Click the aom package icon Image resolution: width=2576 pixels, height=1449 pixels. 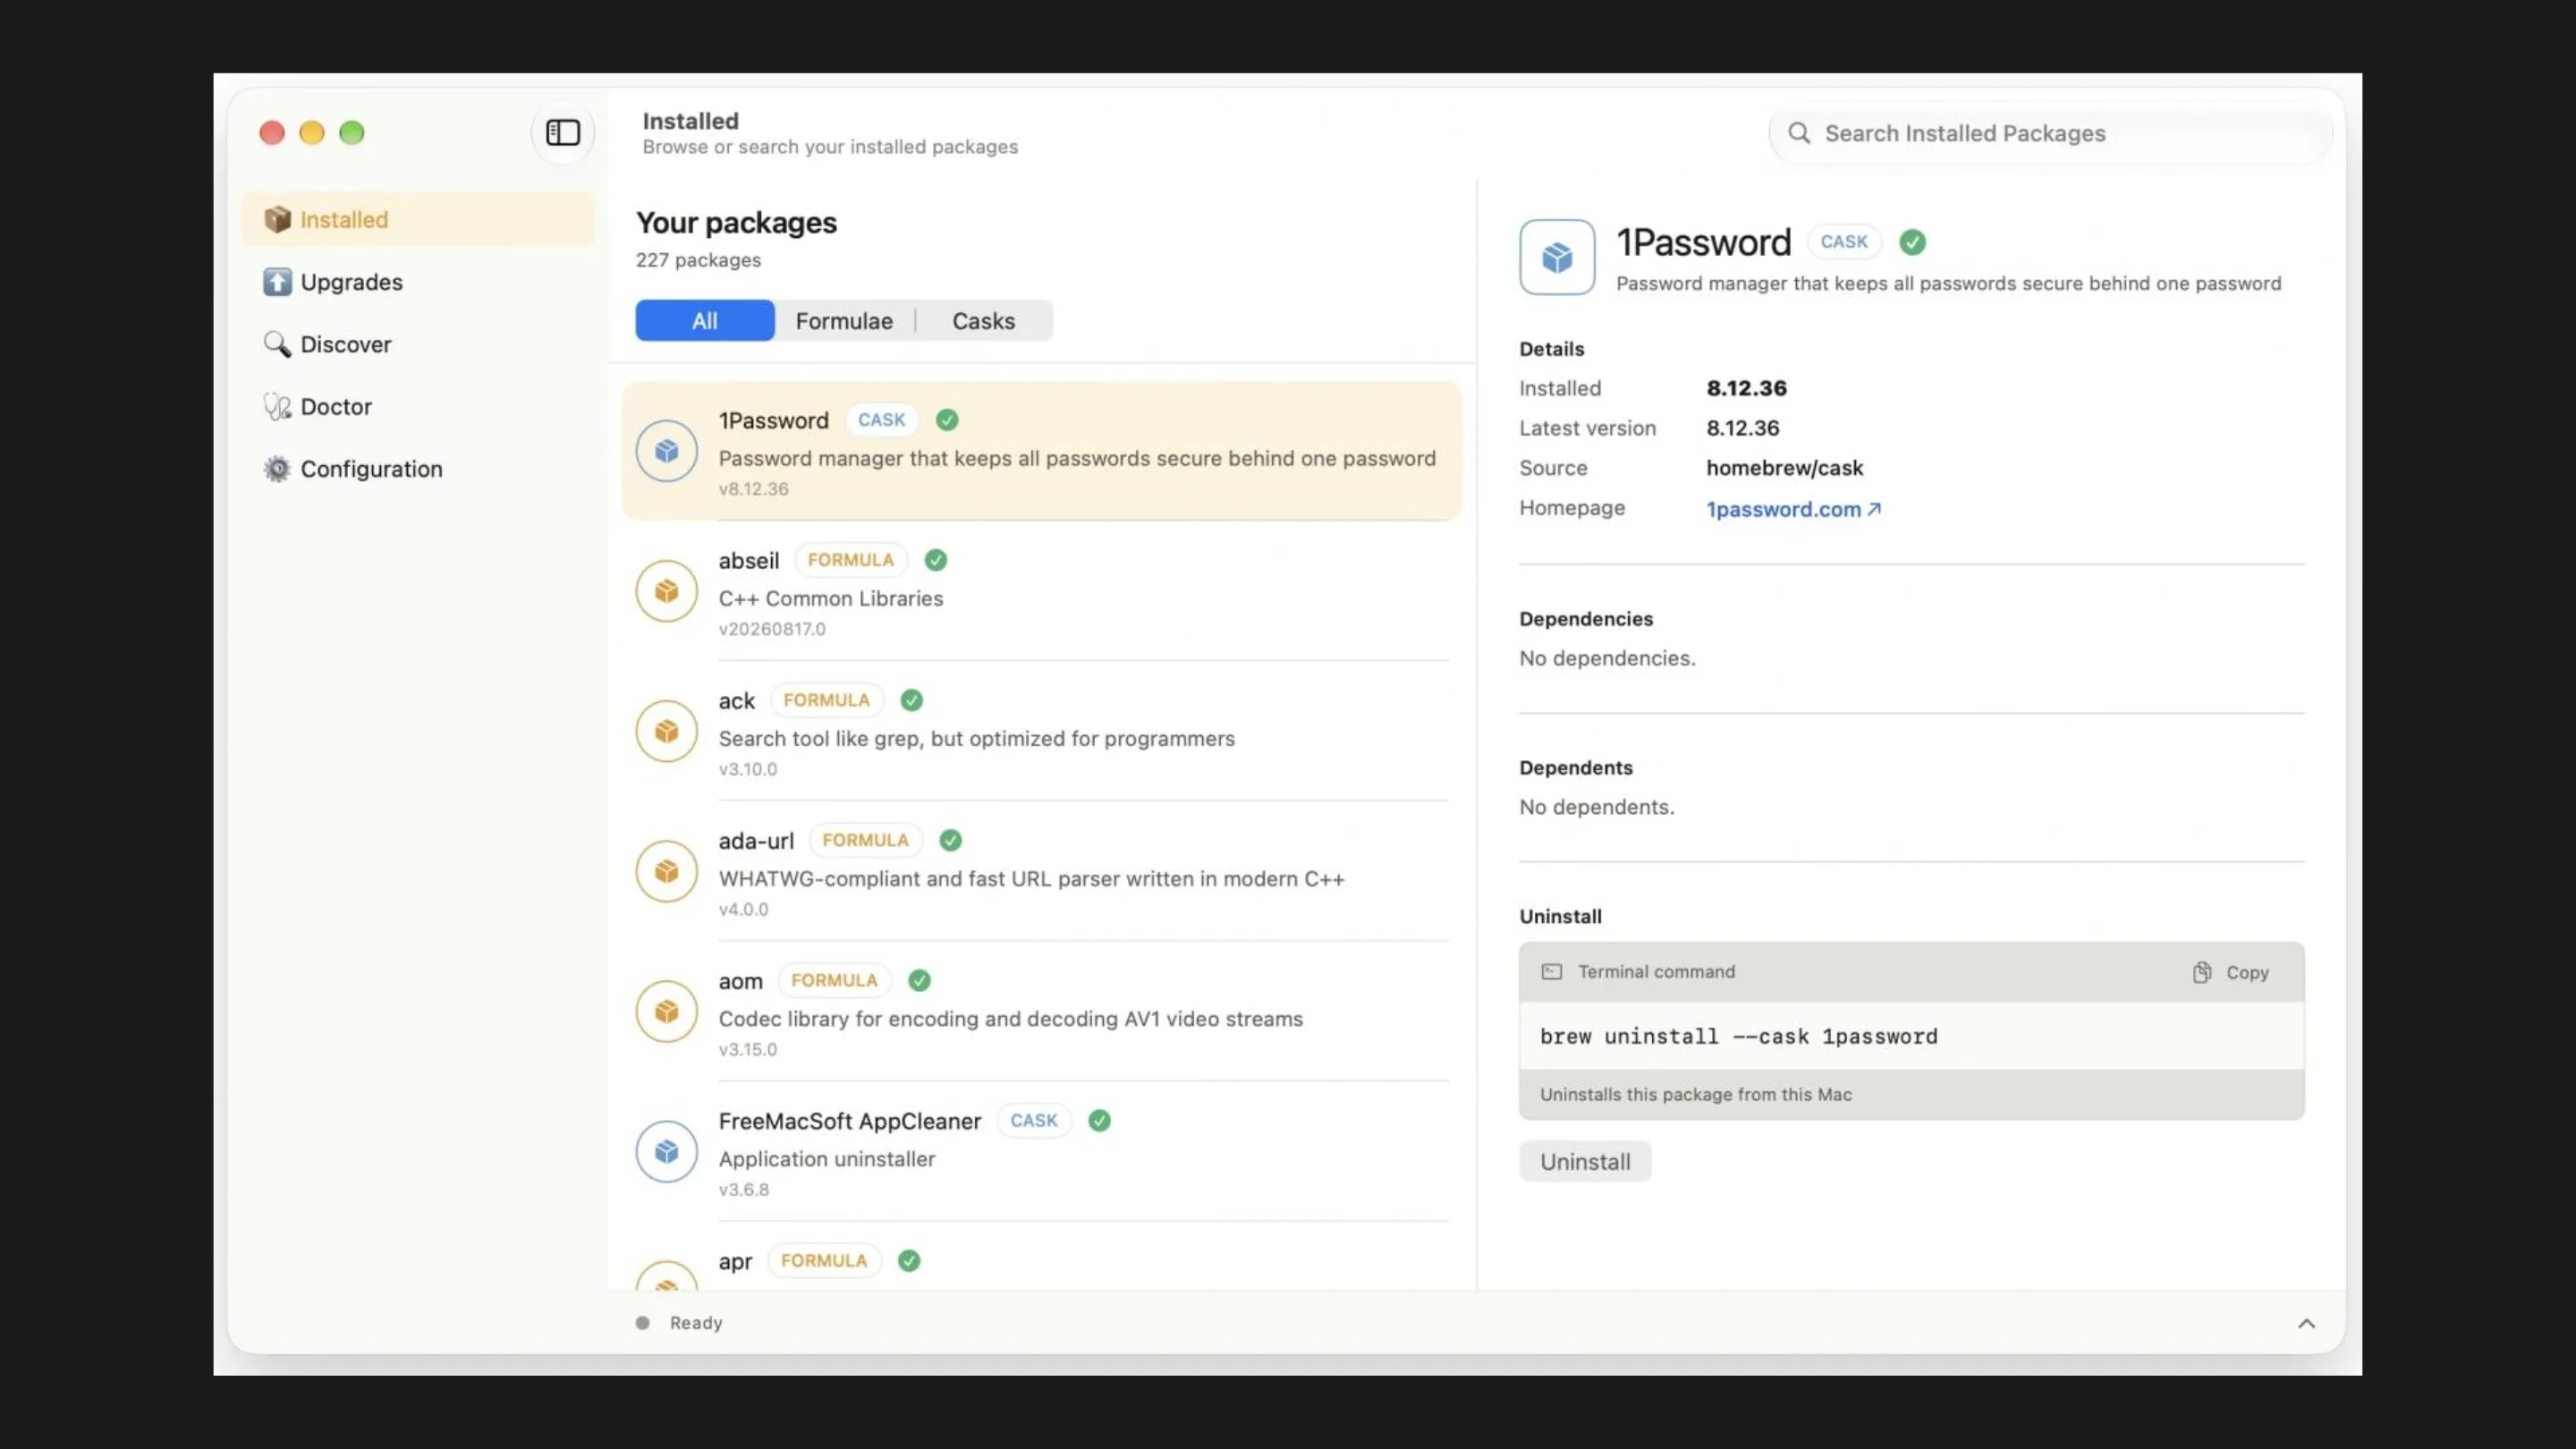click(666, 1011)
